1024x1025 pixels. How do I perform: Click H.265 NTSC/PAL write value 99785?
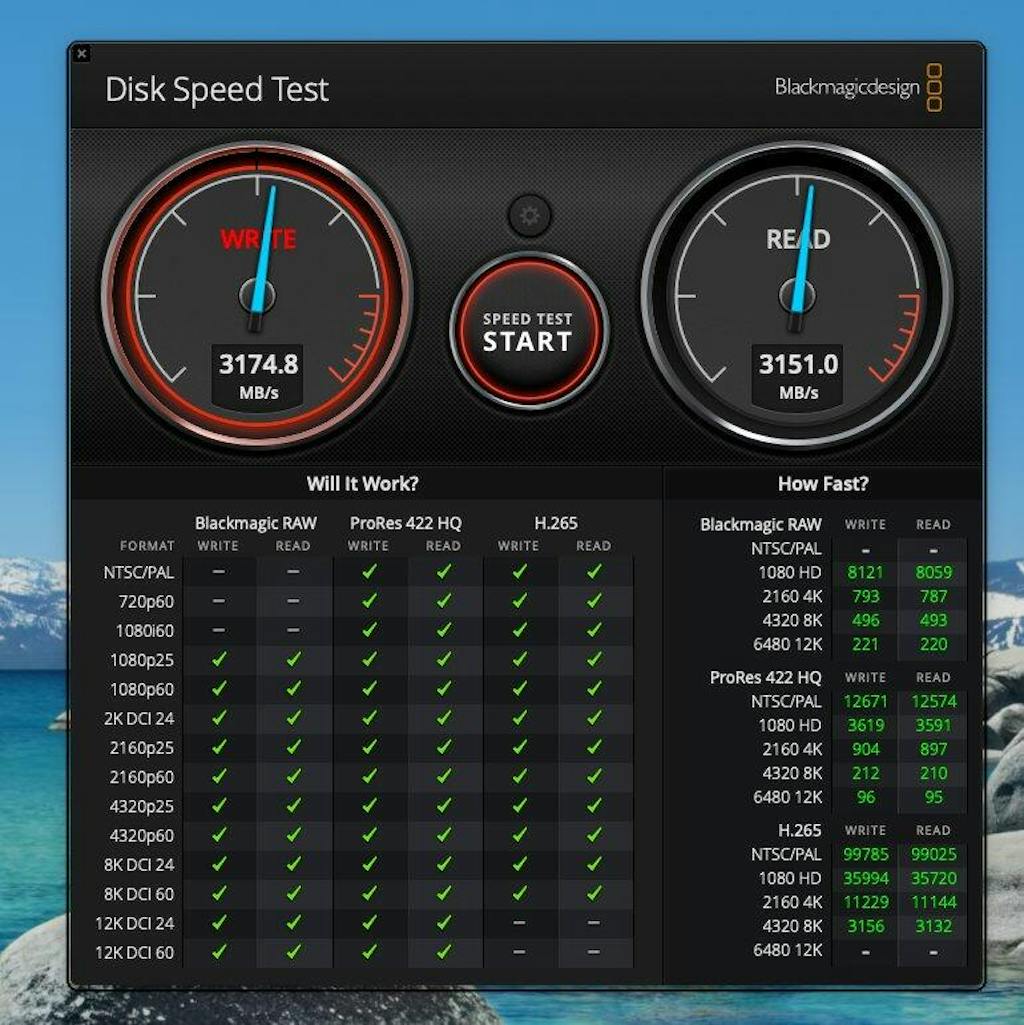865,854
